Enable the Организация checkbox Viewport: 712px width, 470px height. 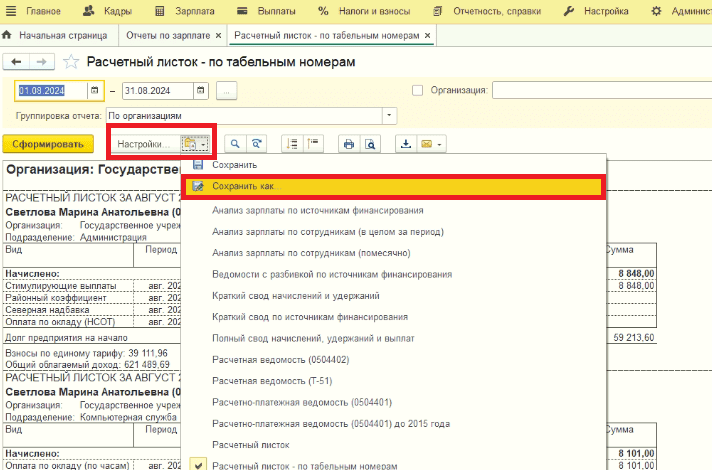(x=417, y=90)
